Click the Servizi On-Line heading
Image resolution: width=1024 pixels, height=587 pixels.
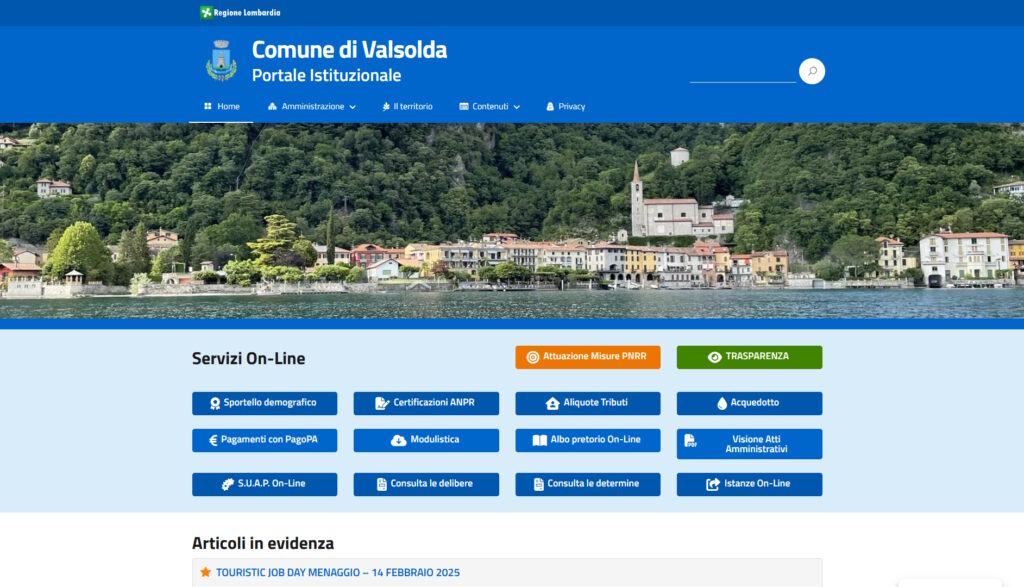248,358
